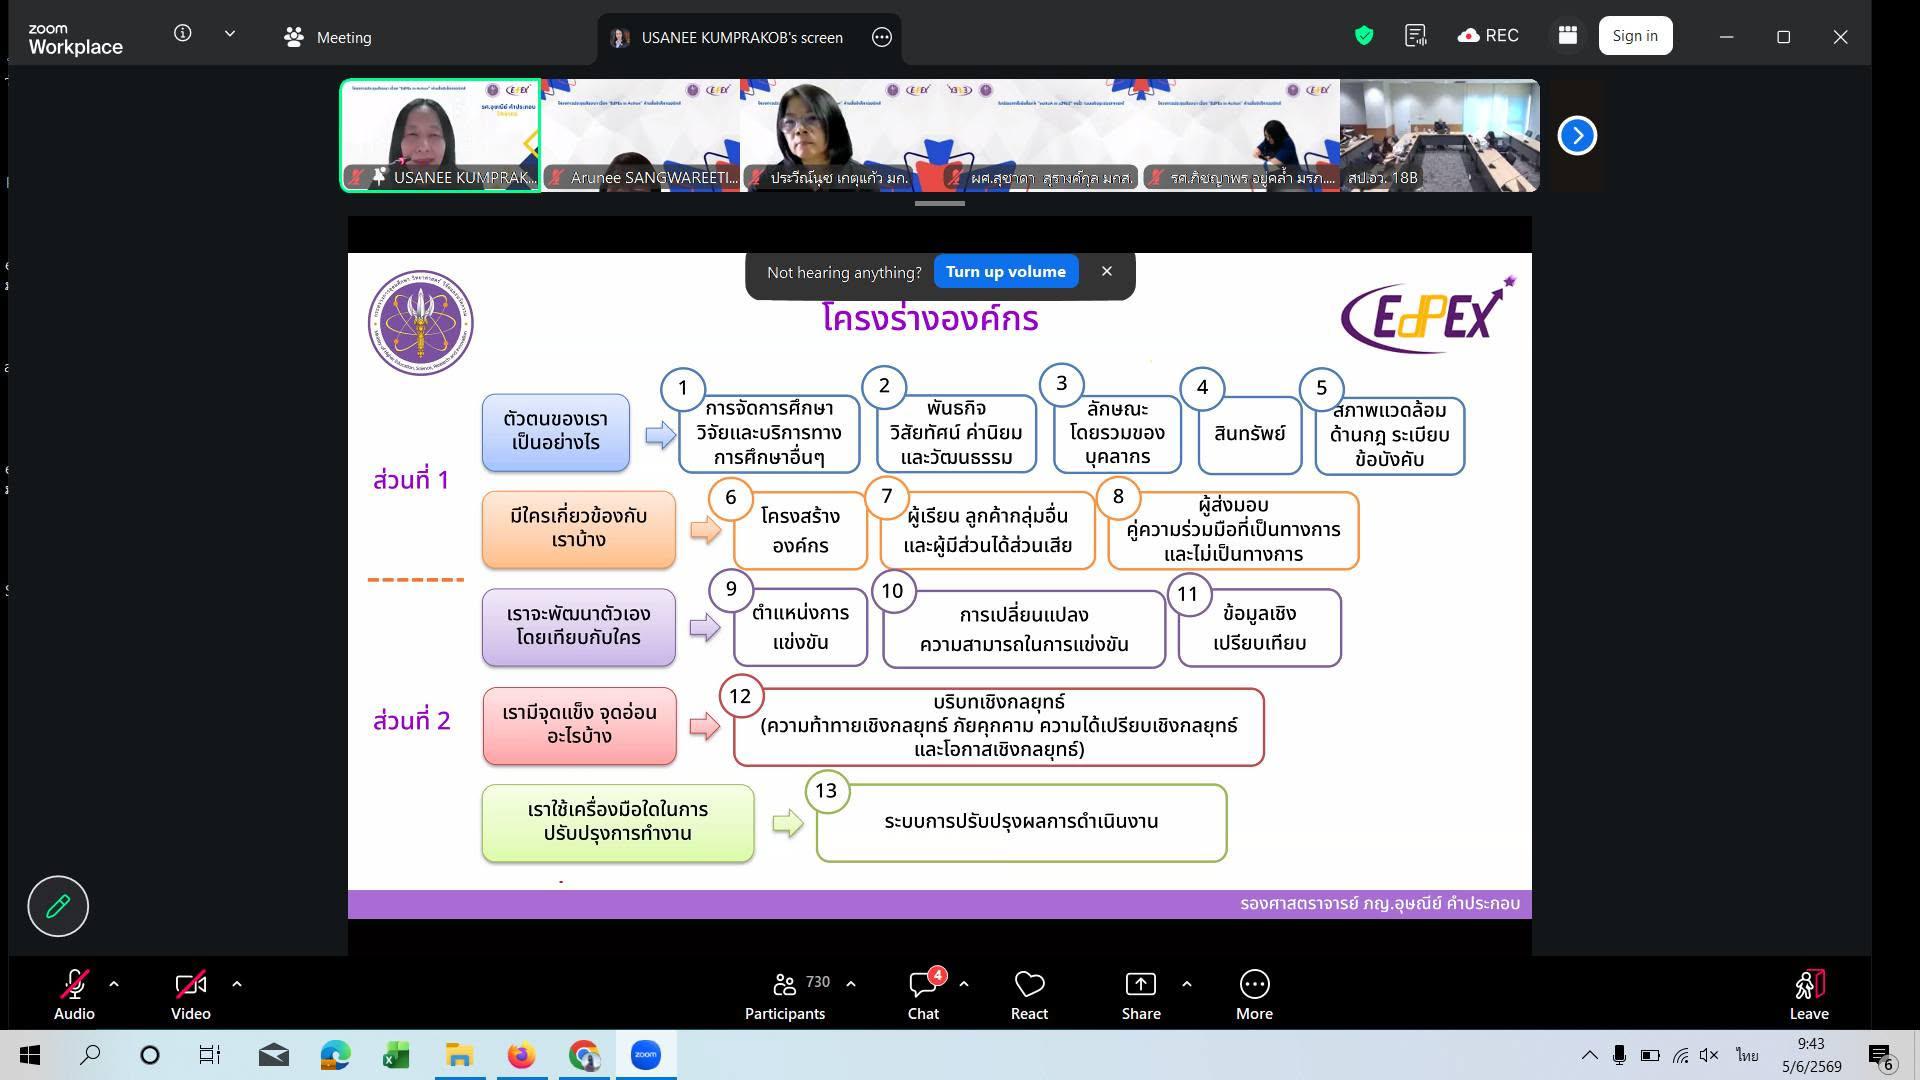1920x1080 pixels.
Task: Open Wi-Fi network tray icon
Action: [x=1680, y=1055]
